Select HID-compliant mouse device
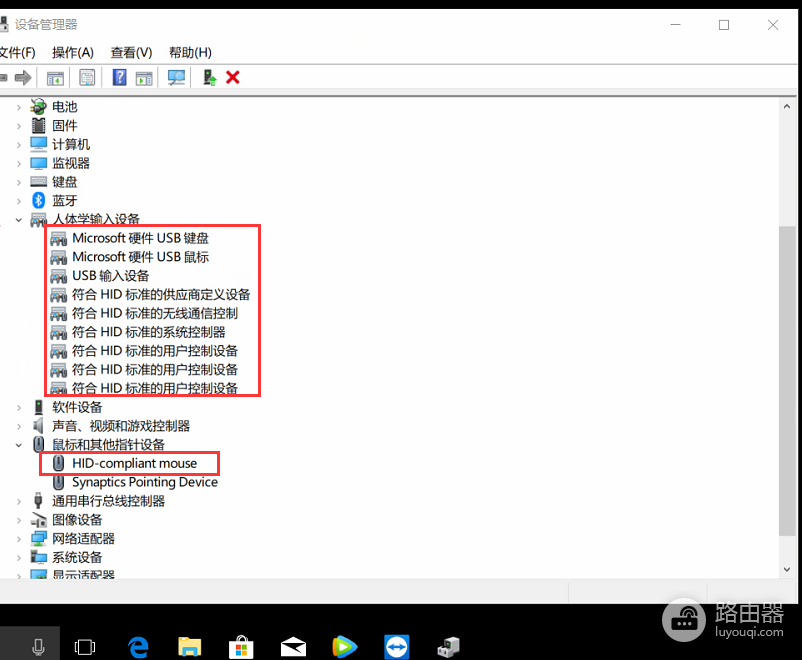This screenshot has width=802, height=660. (134, 464)
